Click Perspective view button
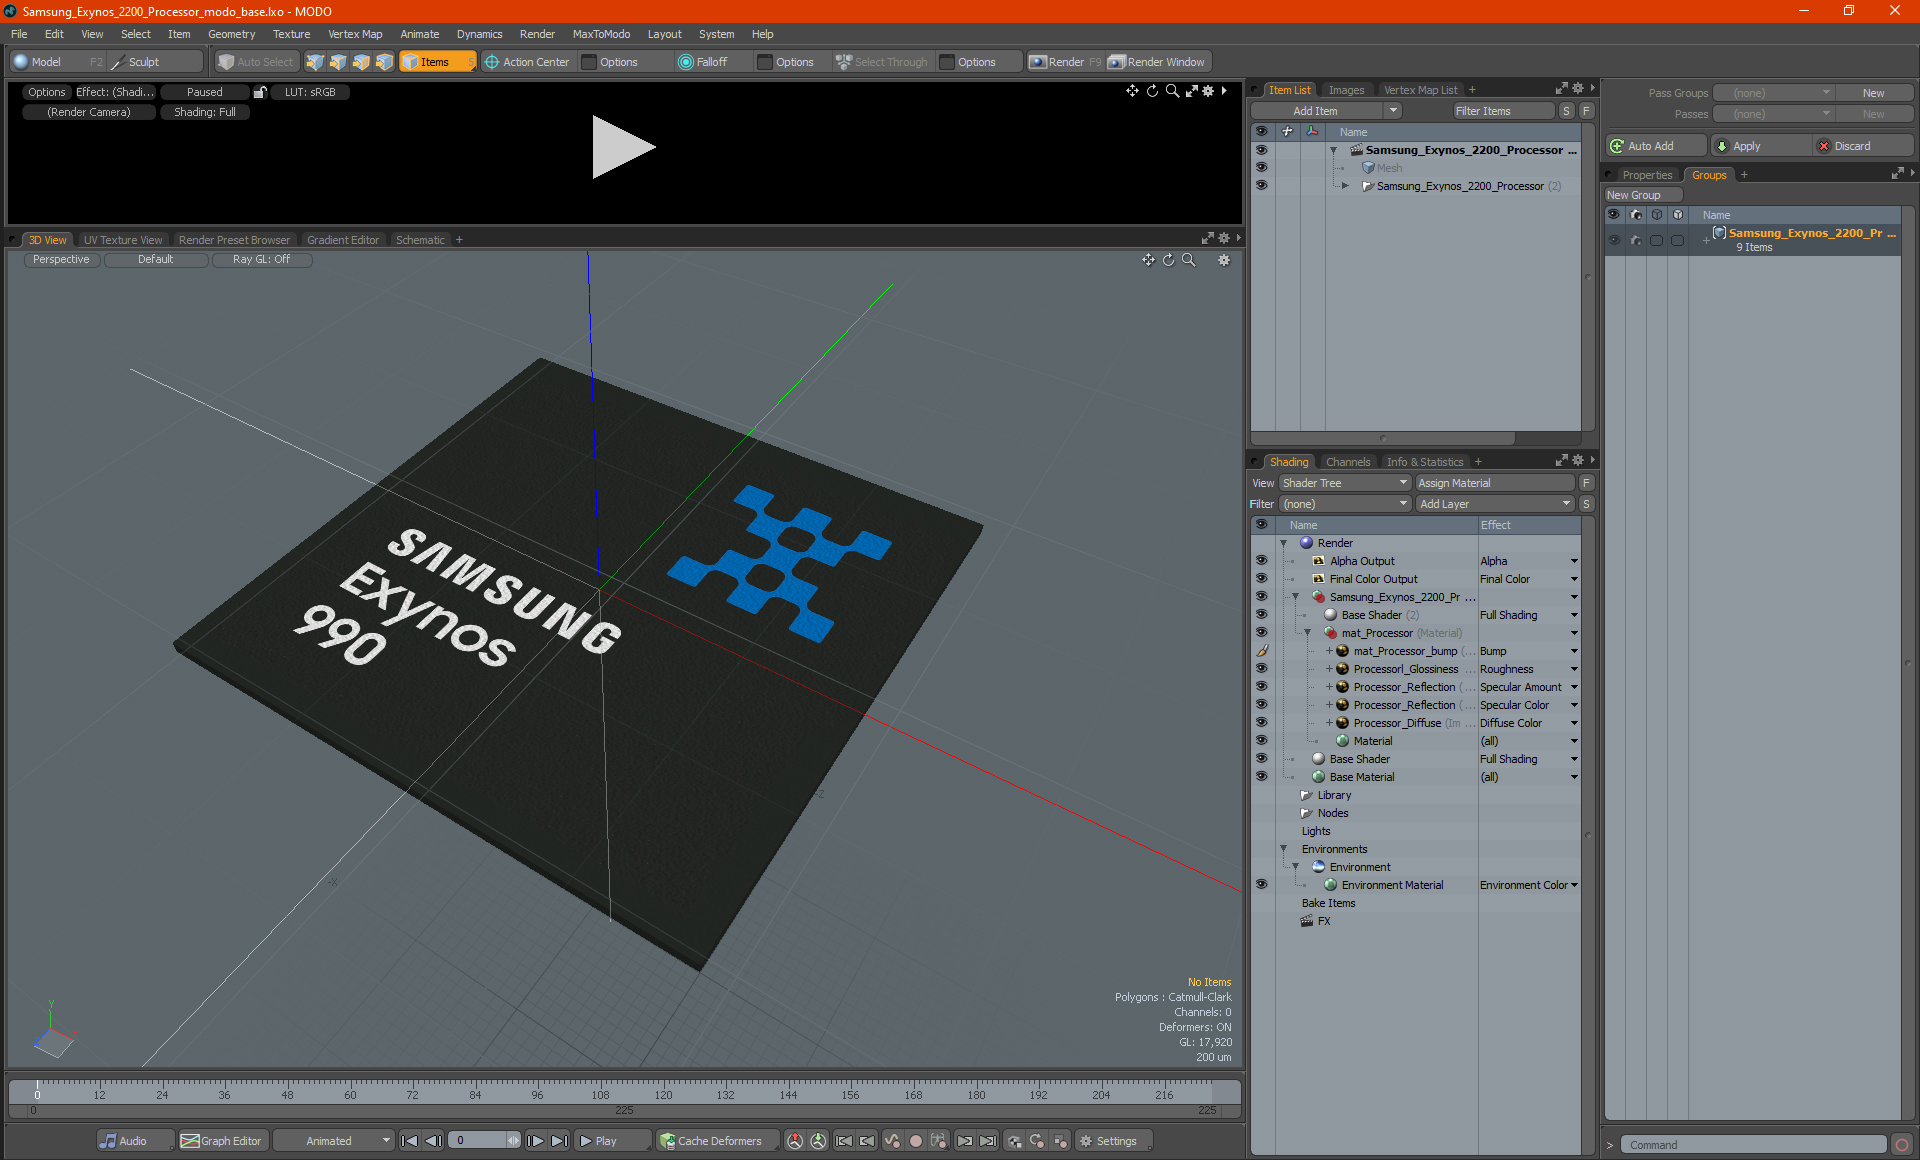Screen dimensions: 1920x1160 click(61, 260)
